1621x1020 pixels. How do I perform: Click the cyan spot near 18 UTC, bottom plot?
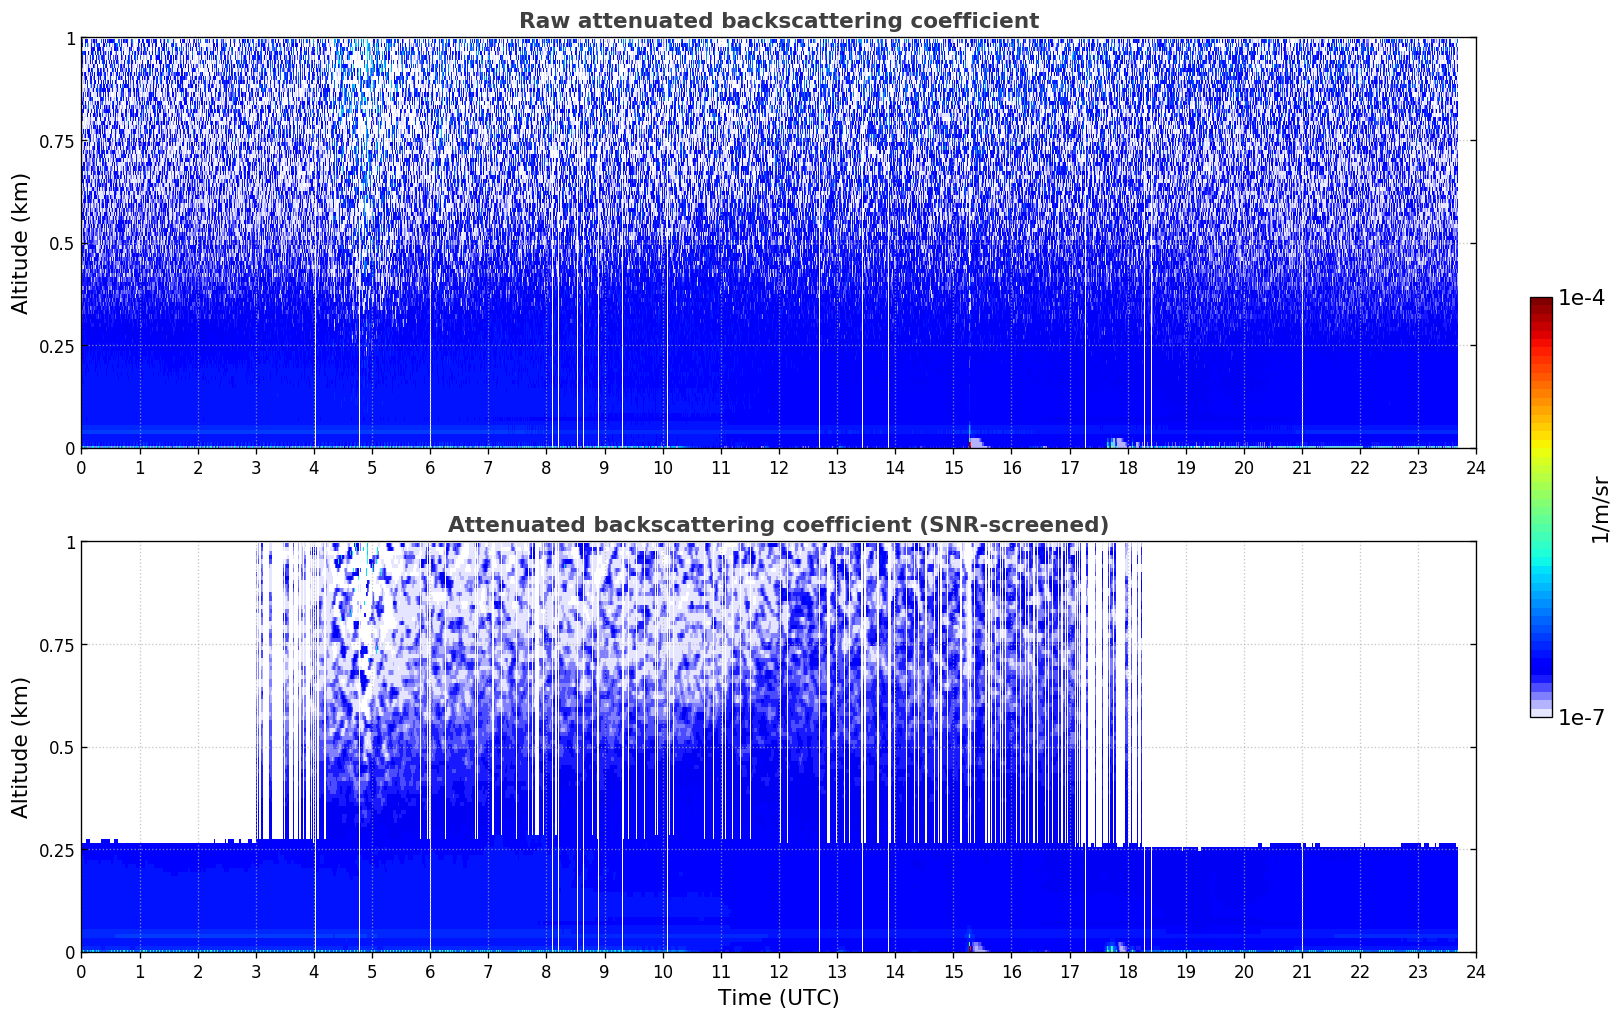click(x=1111, y=946)
